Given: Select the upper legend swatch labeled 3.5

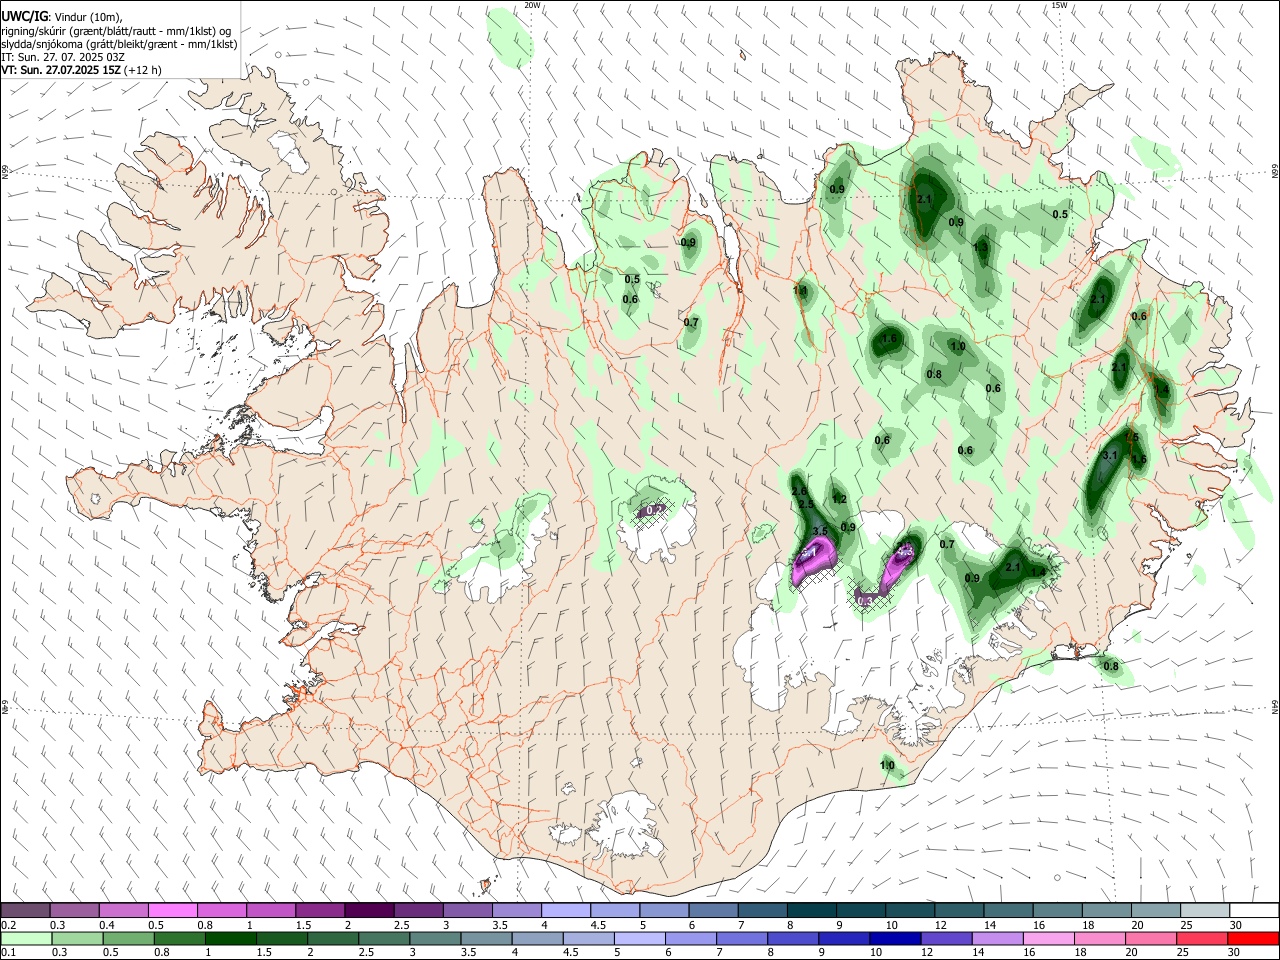Looking at the screenshot, I should (x=517, y=910).
